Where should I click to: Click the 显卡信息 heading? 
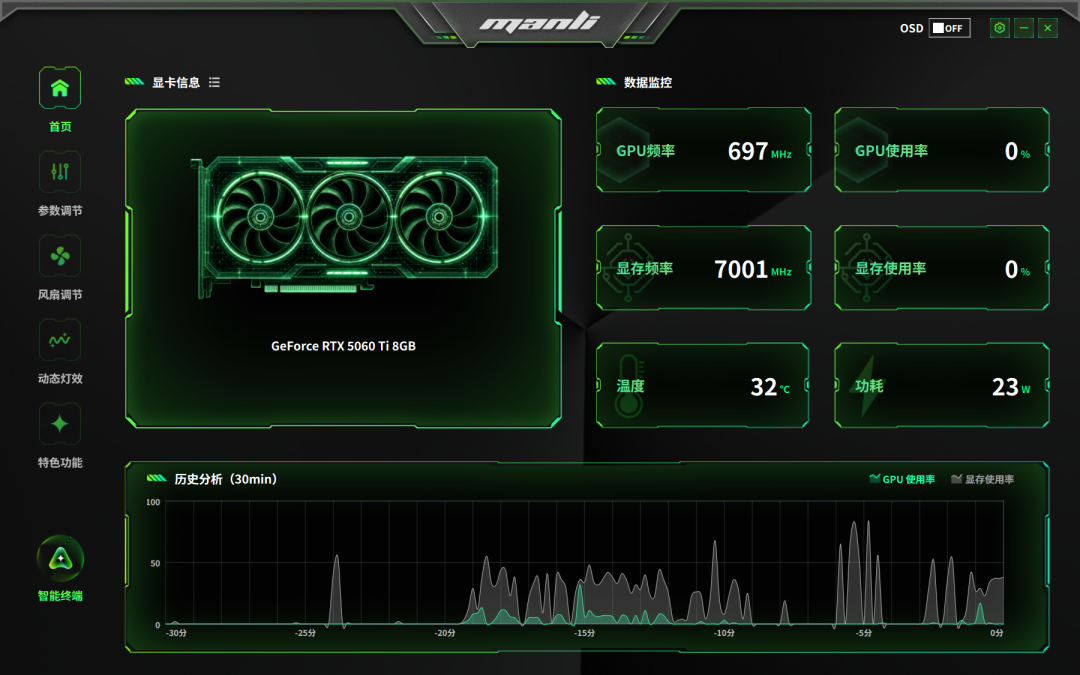pos(176,83)
